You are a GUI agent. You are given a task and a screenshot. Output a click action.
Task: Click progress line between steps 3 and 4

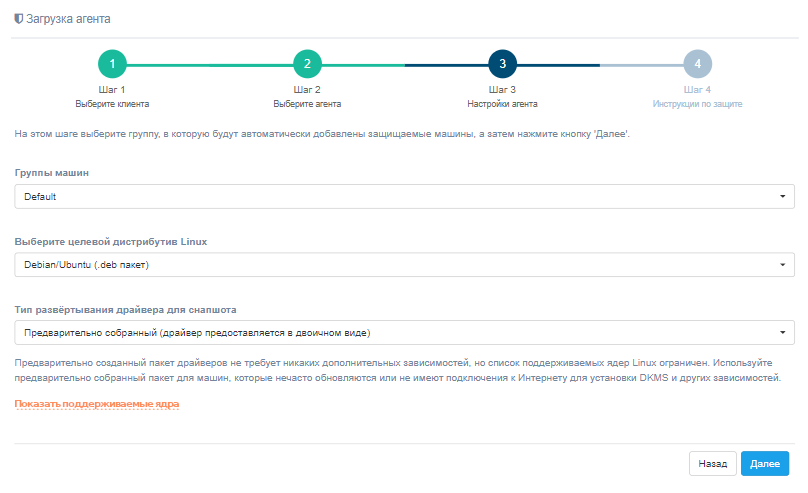click(600, 64)
